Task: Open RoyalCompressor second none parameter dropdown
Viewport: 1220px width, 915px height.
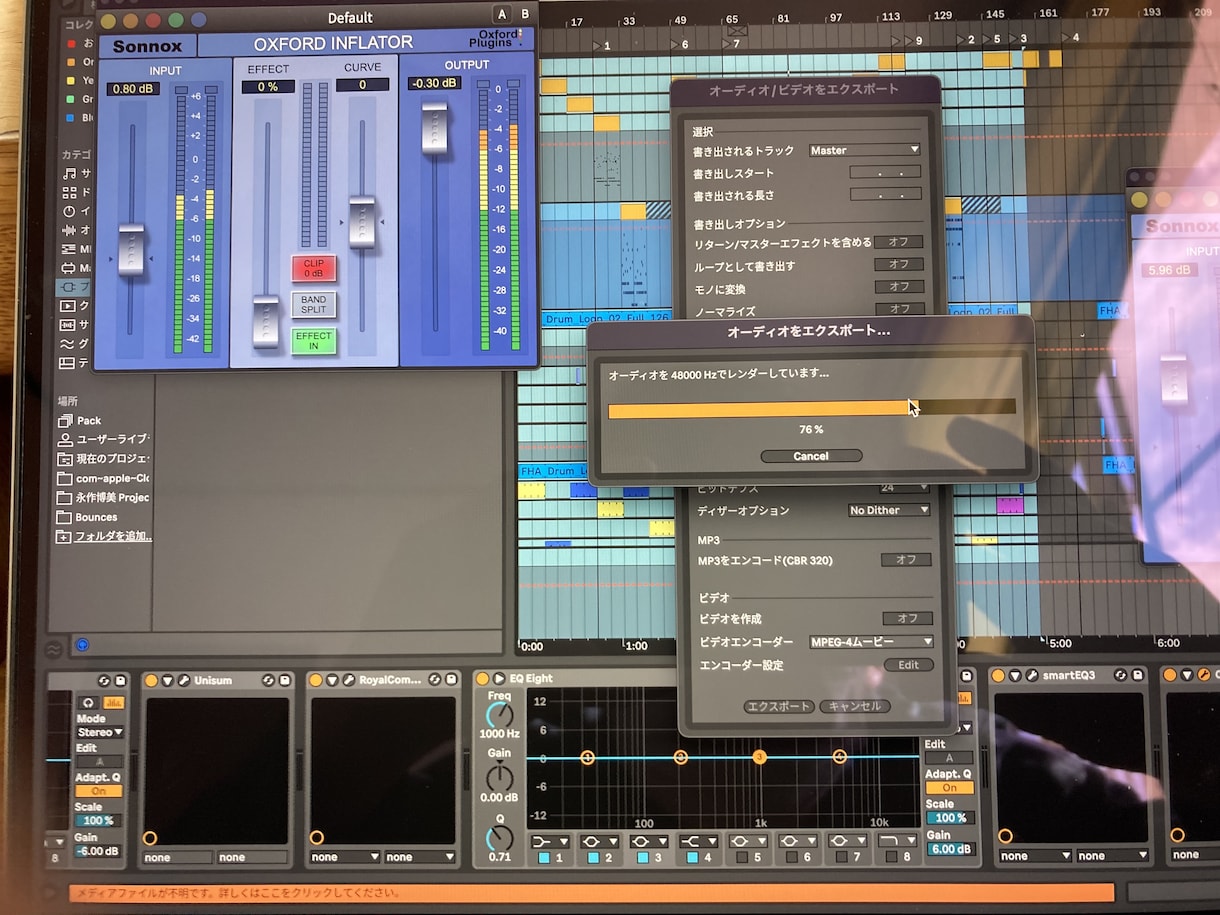Action: [x=420, y=857]
